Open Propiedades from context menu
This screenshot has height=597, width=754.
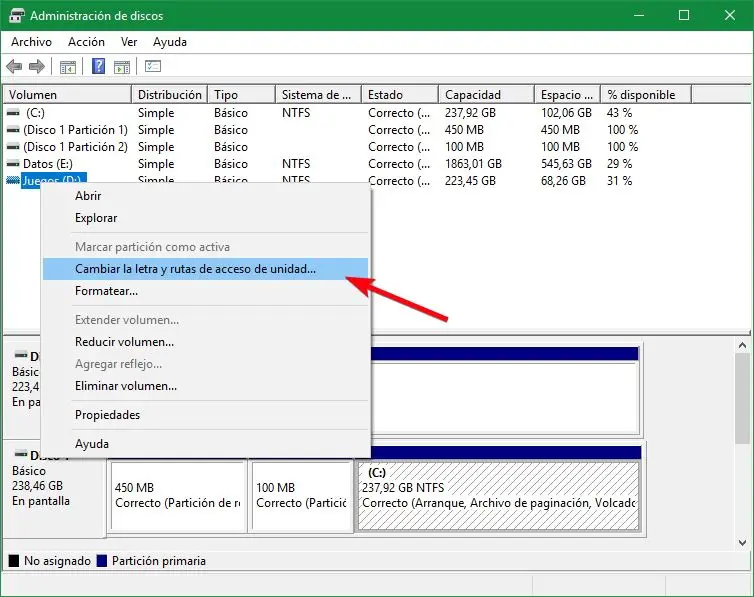click(x=206, y=415)
